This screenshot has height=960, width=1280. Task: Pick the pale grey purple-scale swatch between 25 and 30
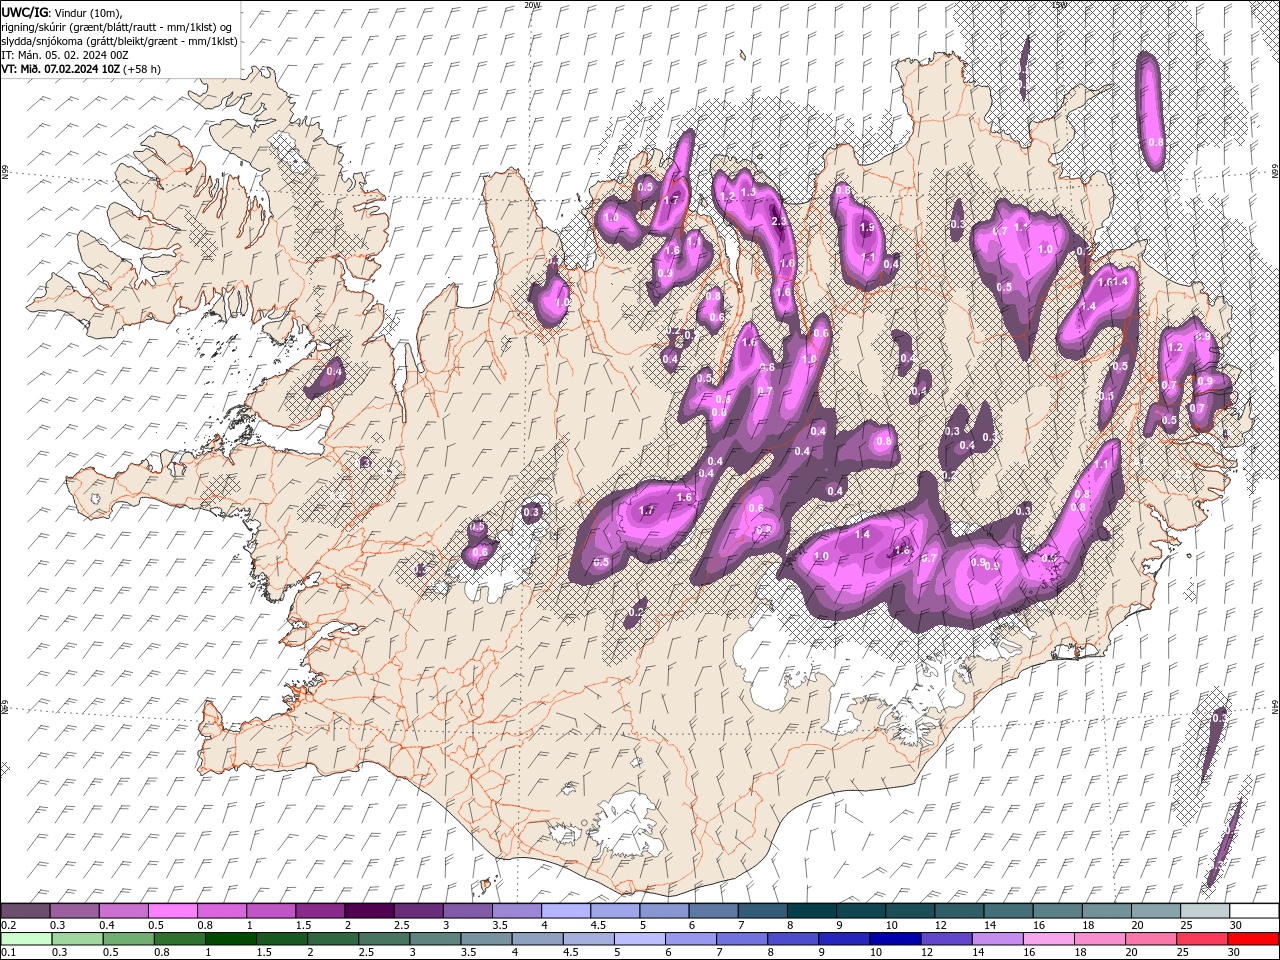[1205, 911]
